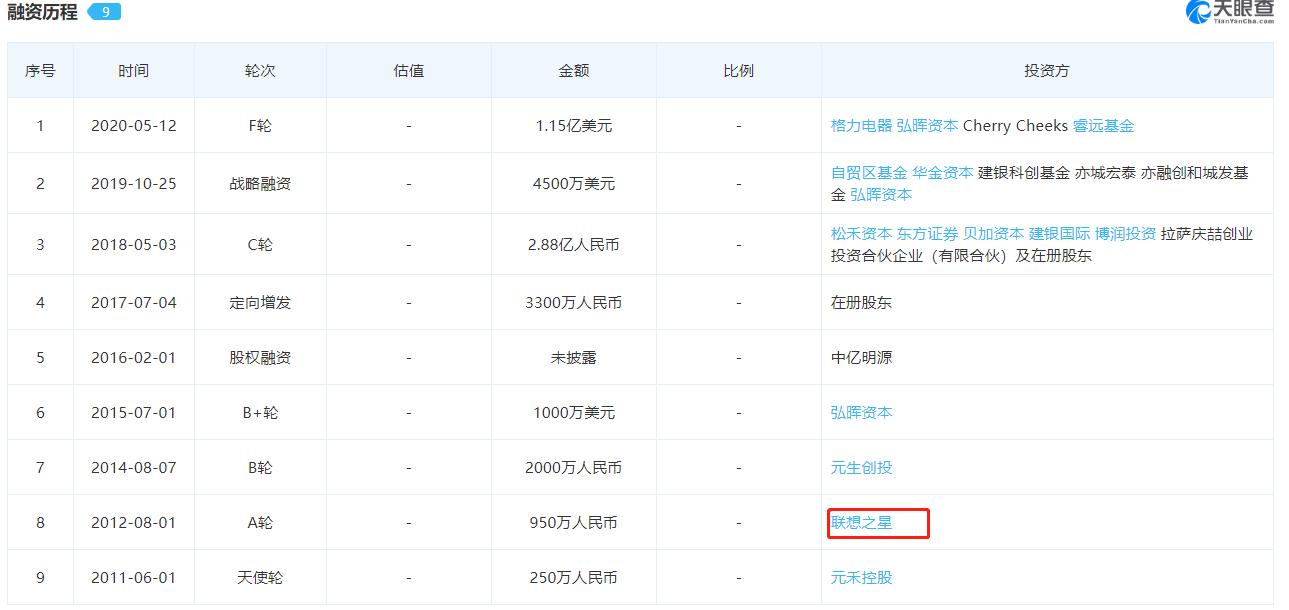Select the date 2017-07-04
Screen dimensions: 1289x610
133,302
